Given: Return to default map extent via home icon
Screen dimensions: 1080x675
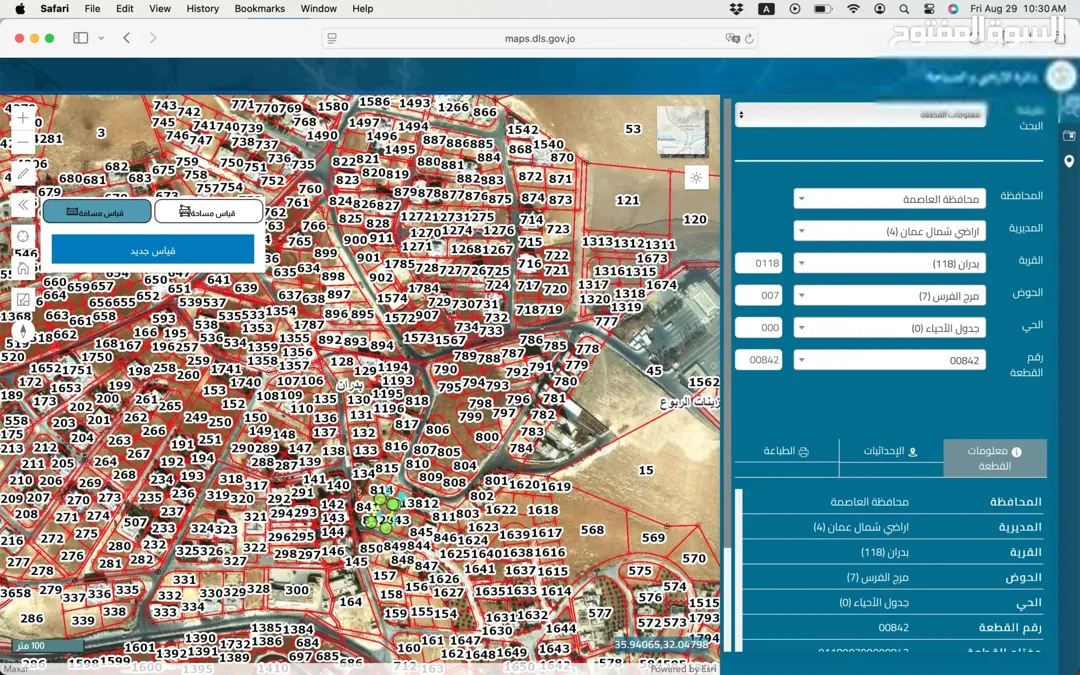Looking at the screenshot, I should click(x=23, y=268).
